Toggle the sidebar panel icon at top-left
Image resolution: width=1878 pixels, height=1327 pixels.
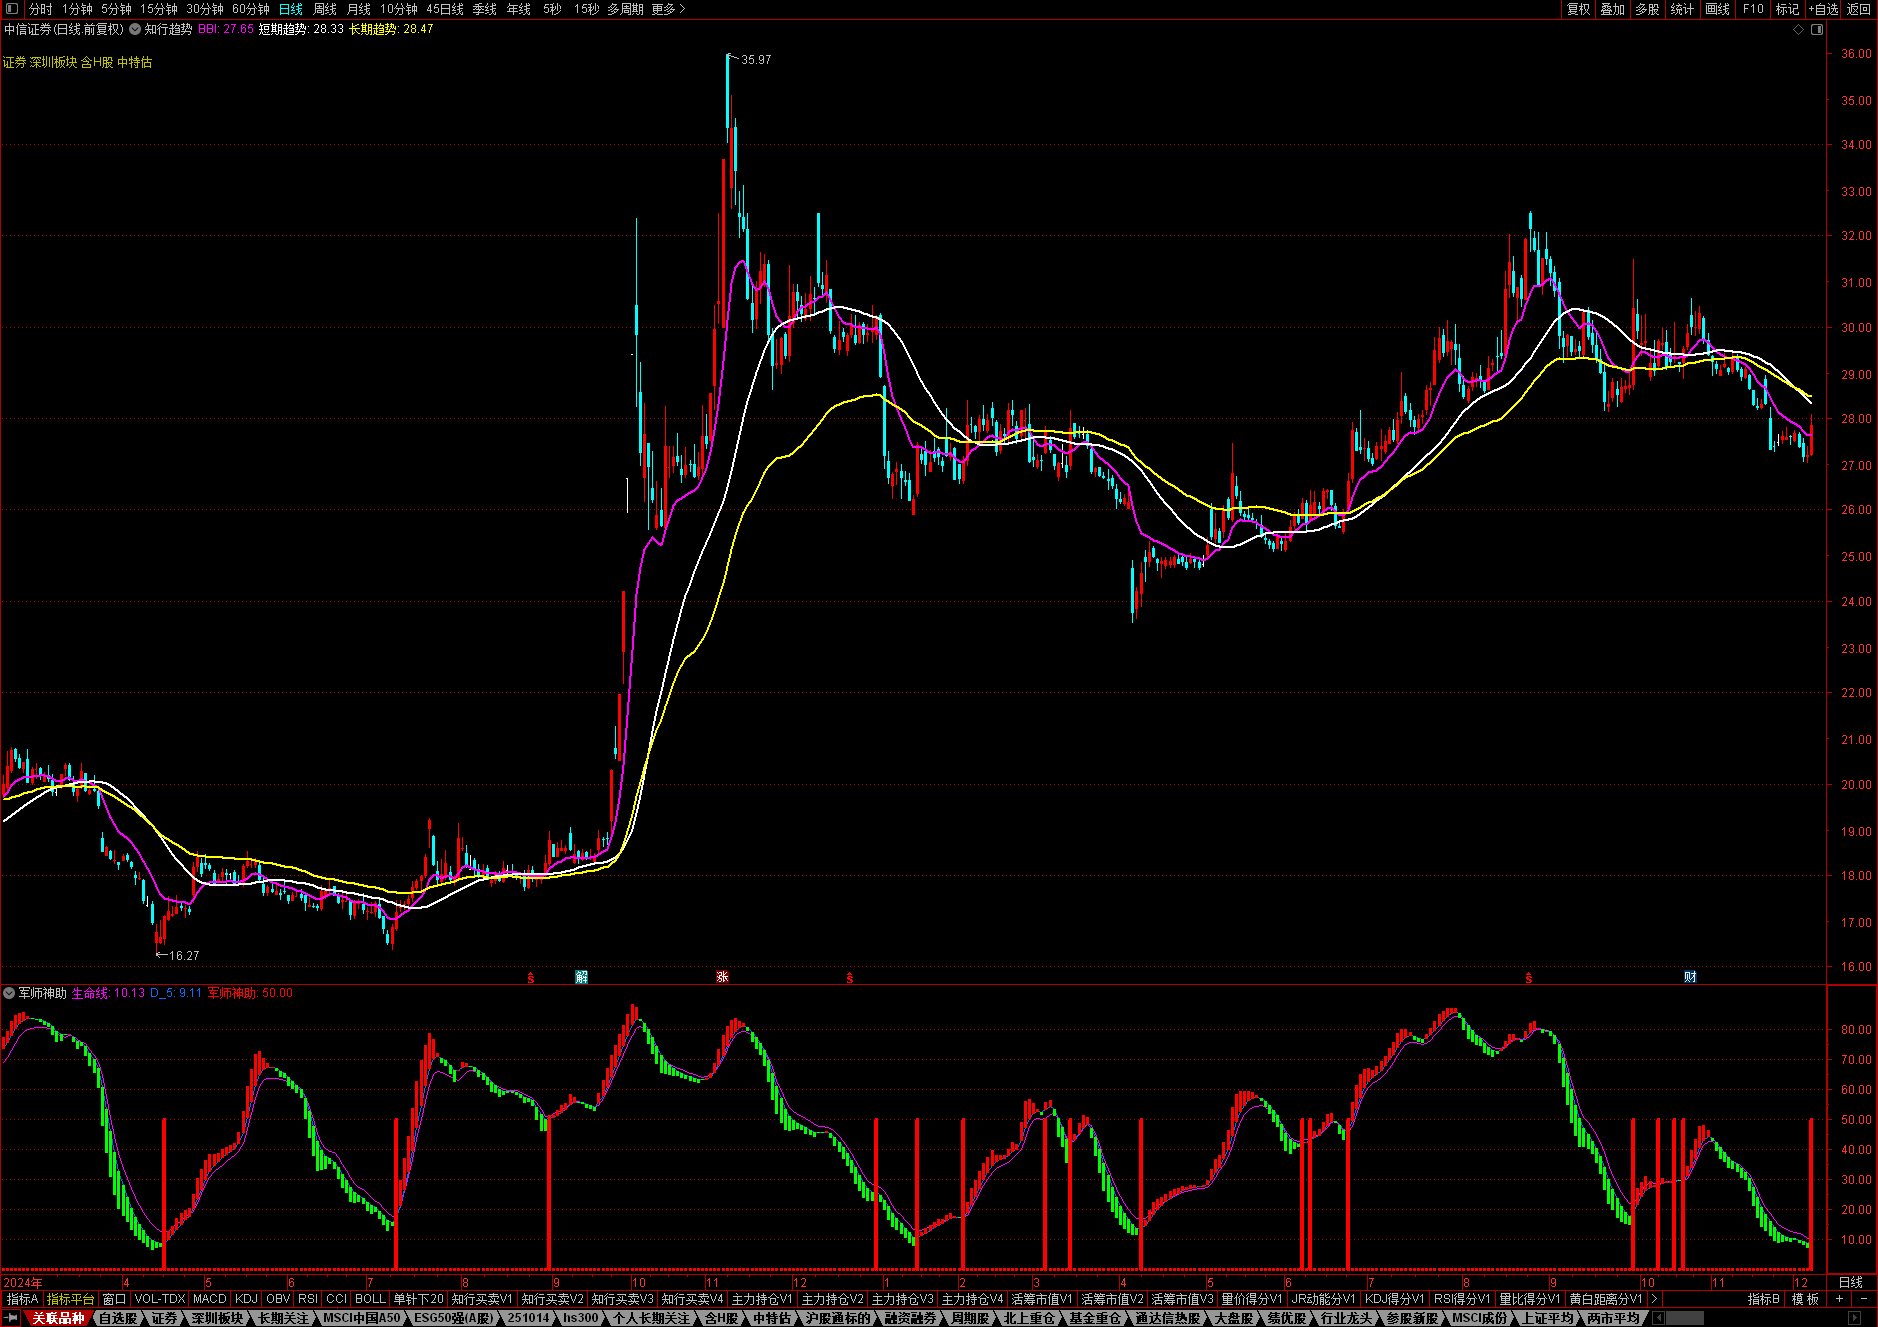click(12, 9)
